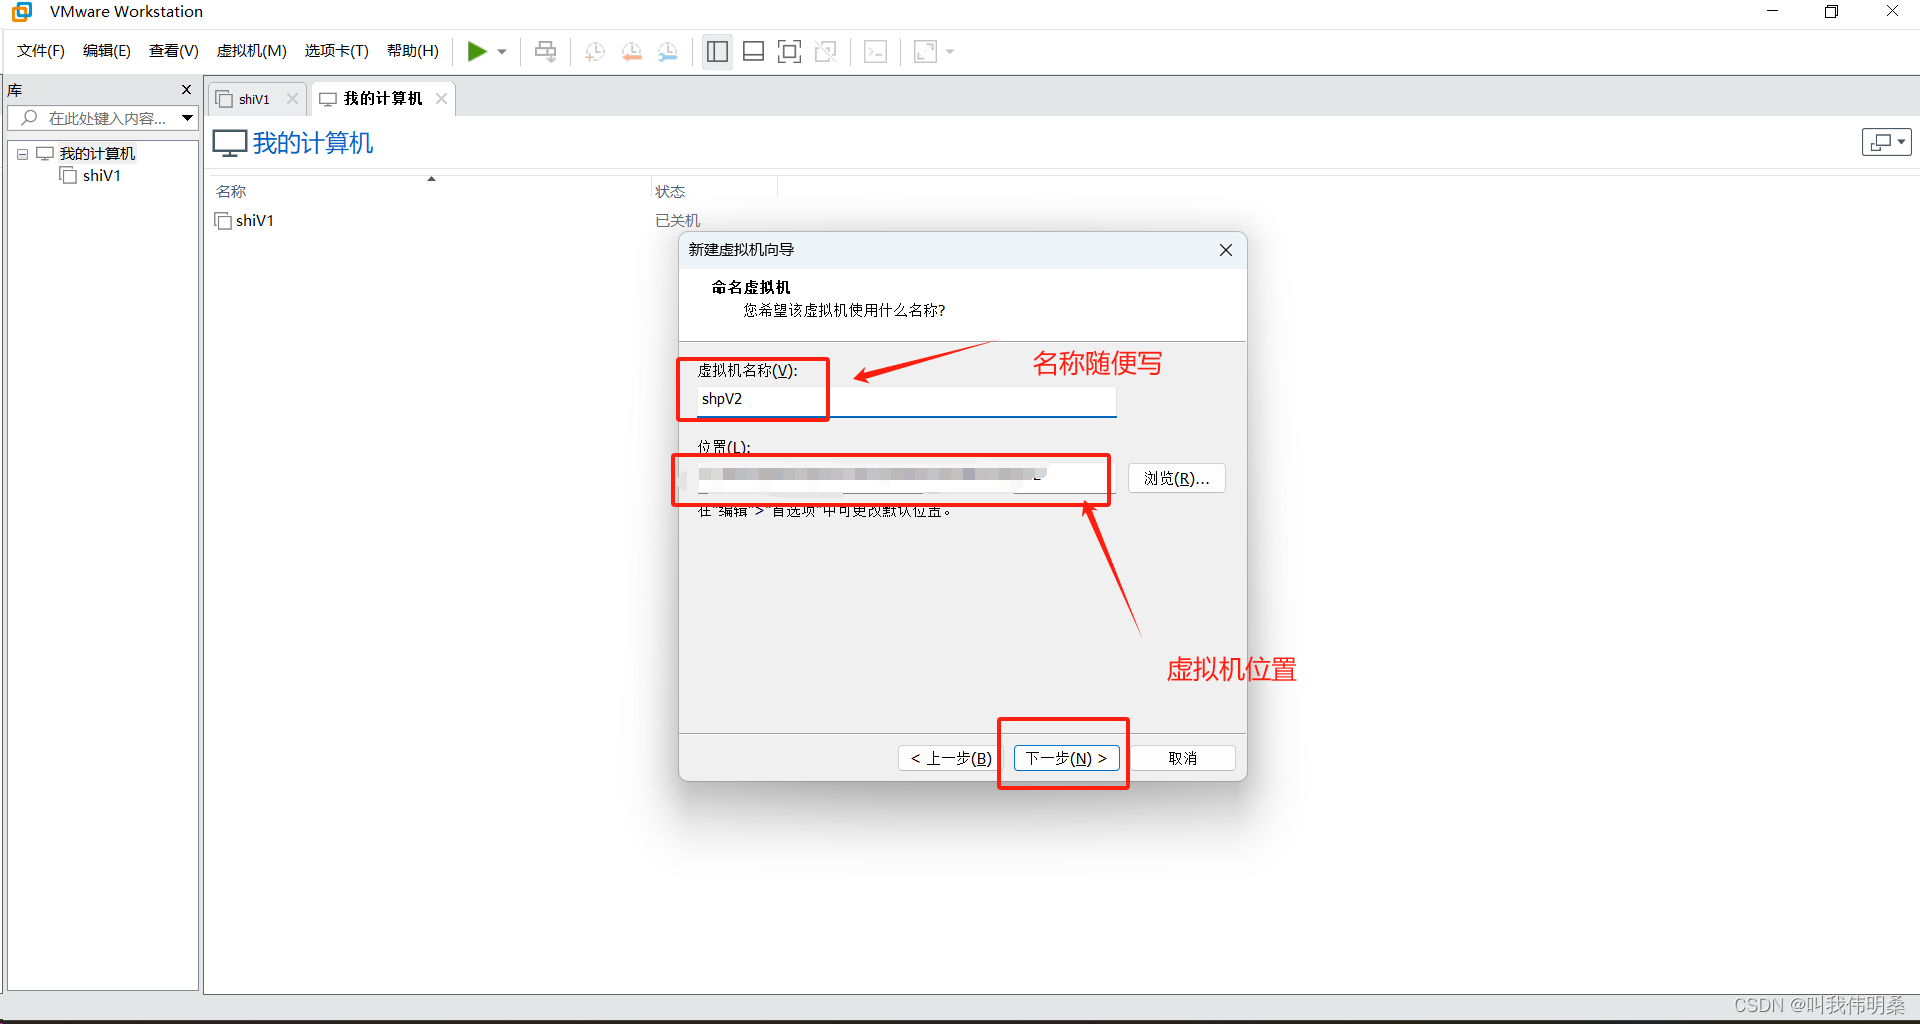Click the 位置 path input field
Screen dimensions: 1920x1024
tap(906, 478)
